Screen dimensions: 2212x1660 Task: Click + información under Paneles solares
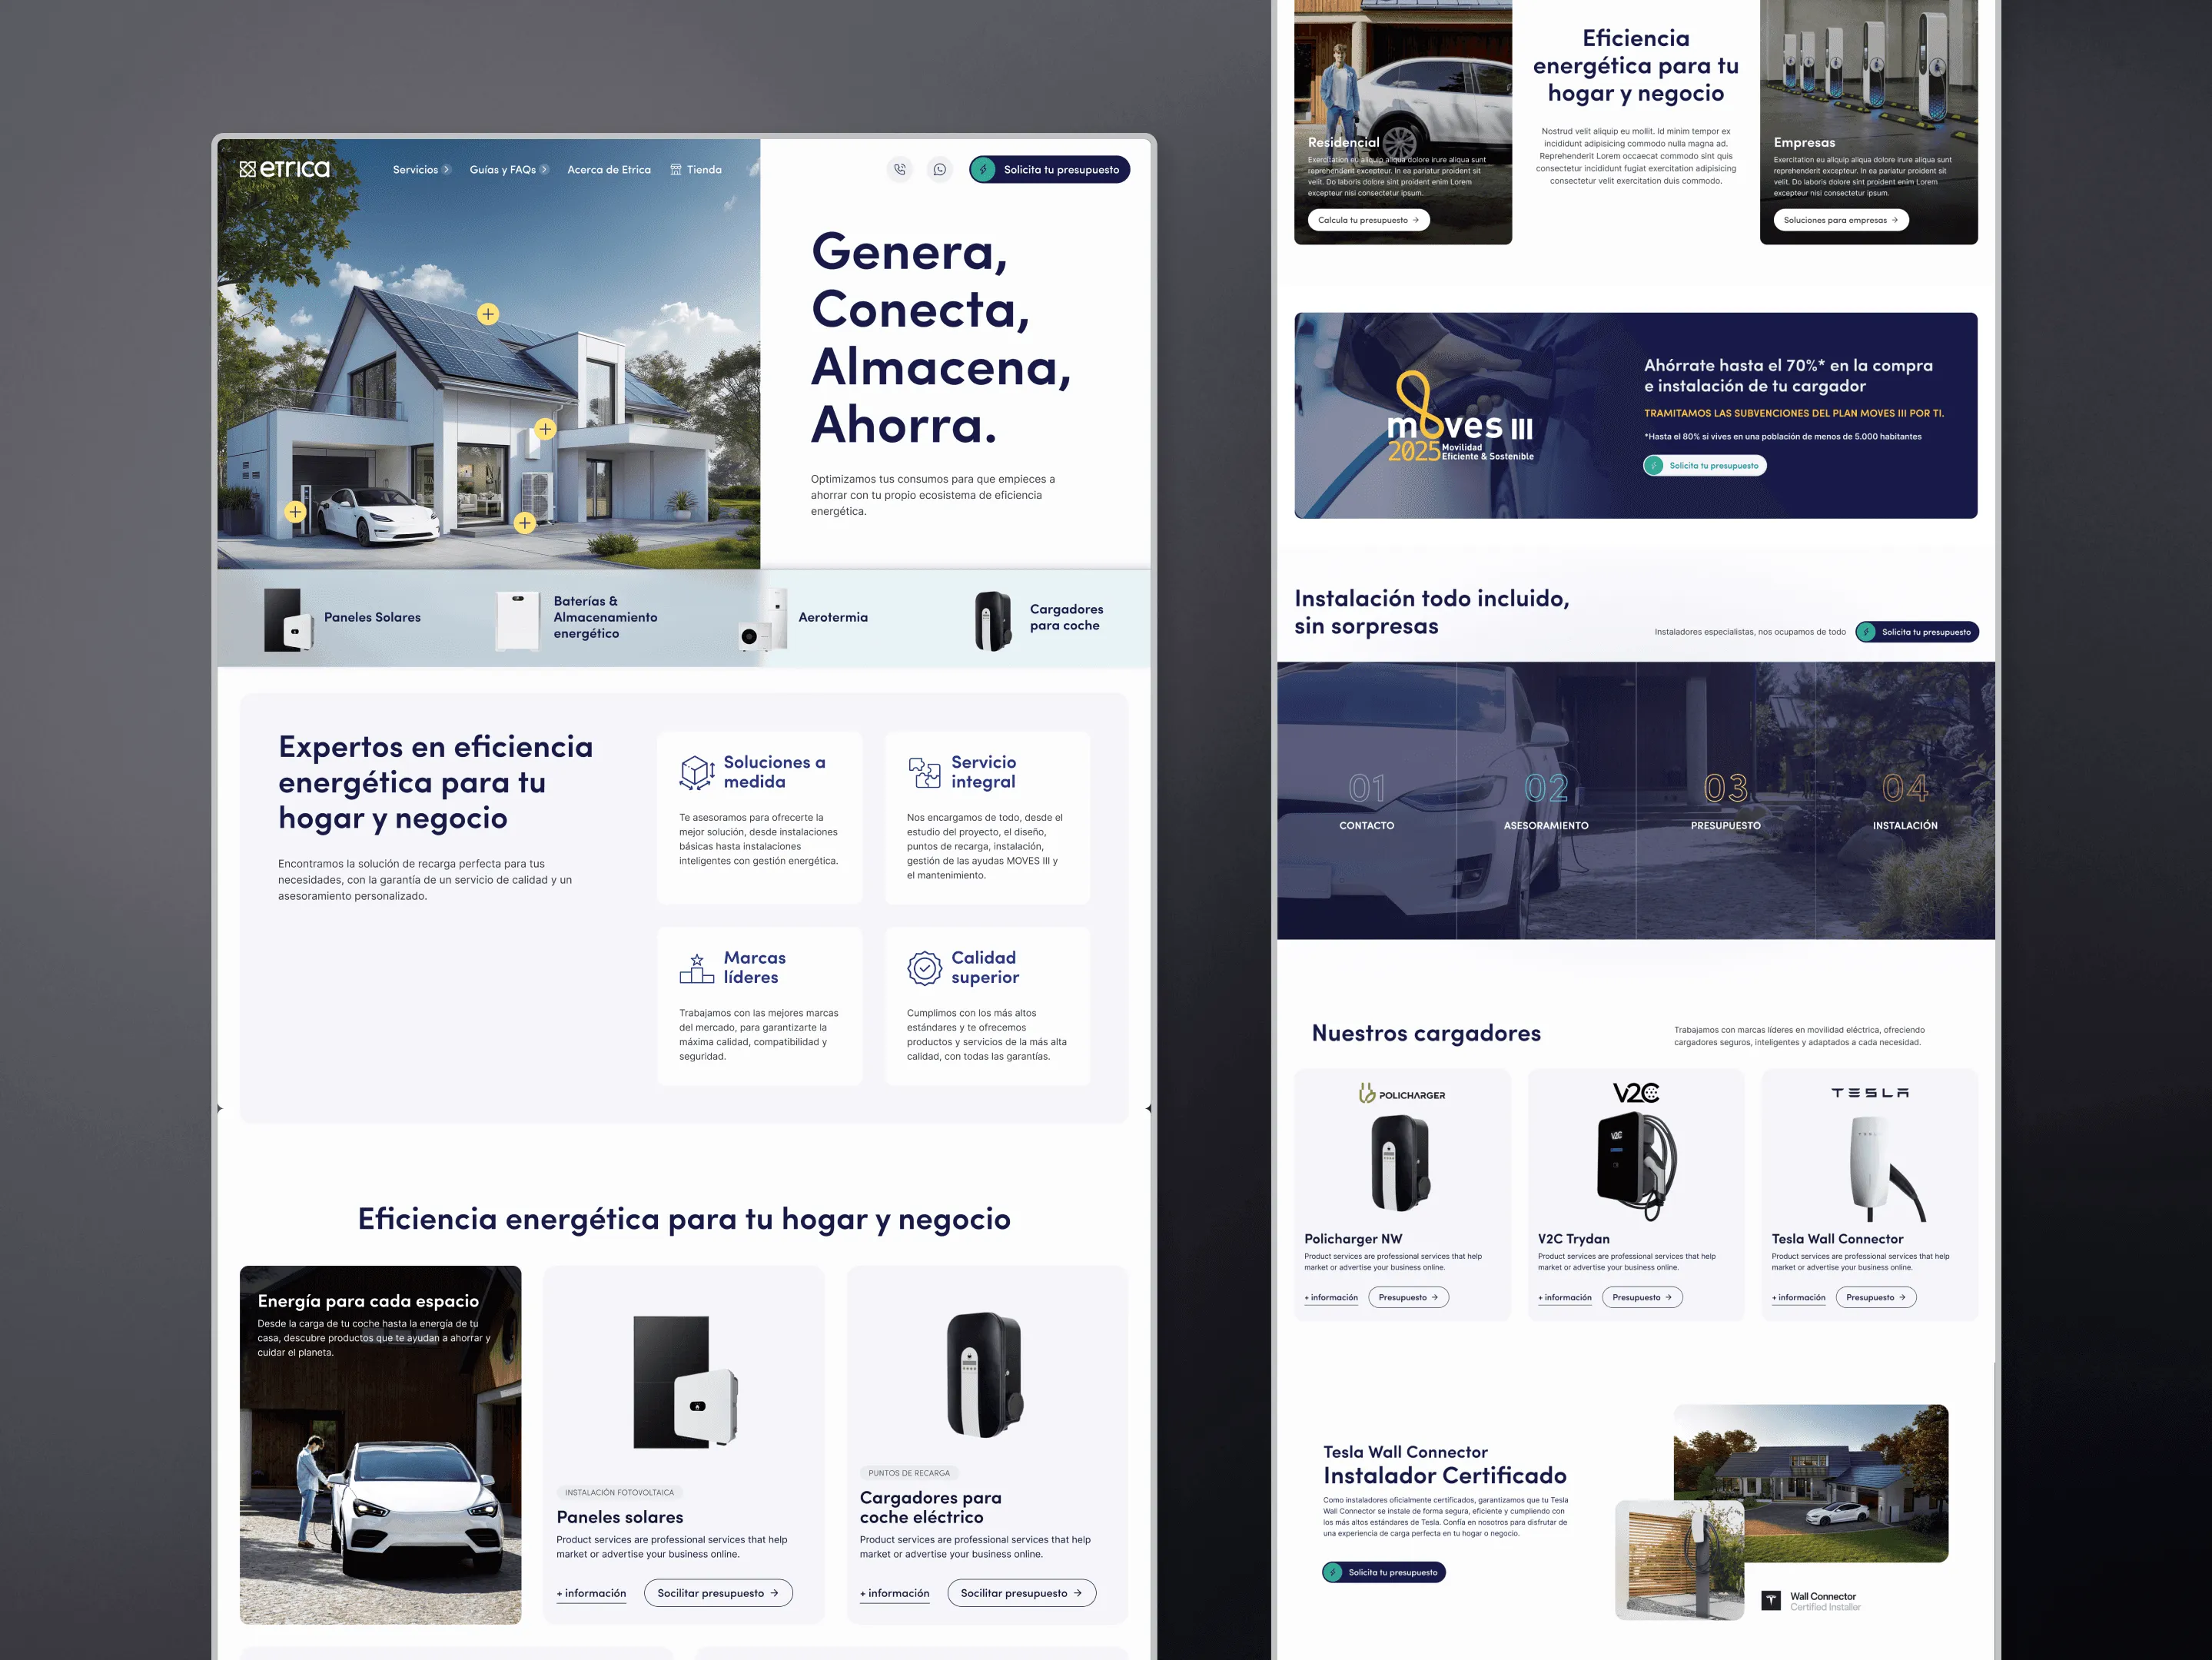click(x=591, y=1594)
